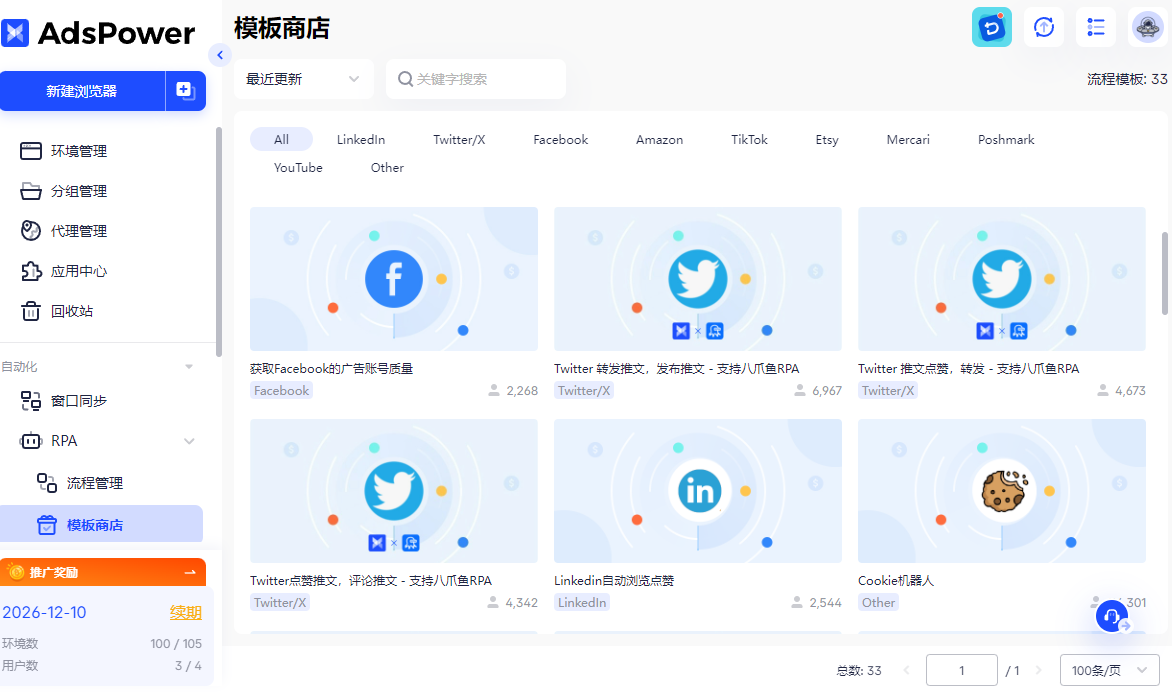Click the customer support headset button

[x=1112, y=616]
